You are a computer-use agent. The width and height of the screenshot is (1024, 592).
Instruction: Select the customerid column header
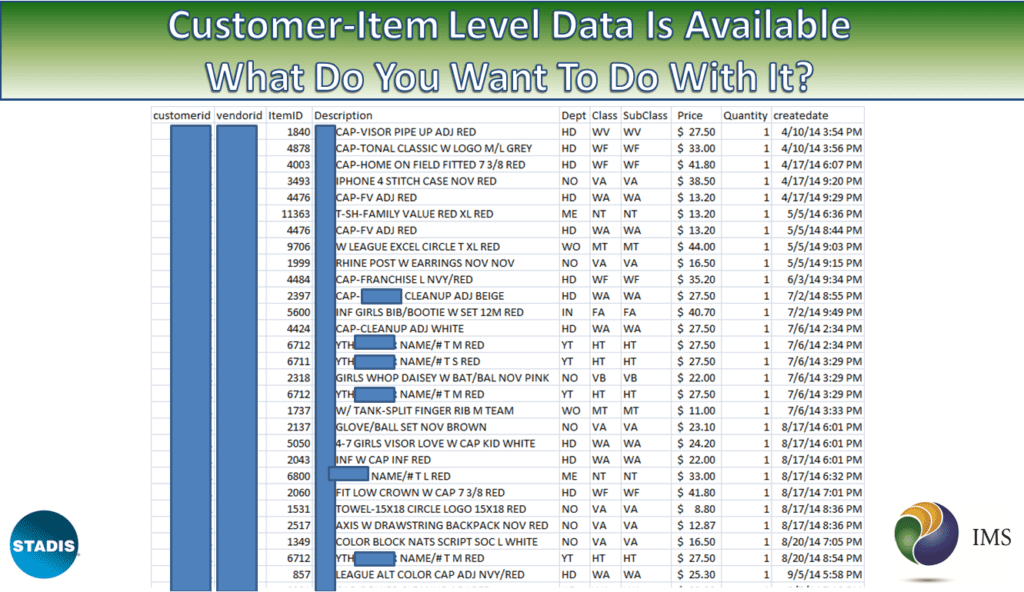click(181, 116)
